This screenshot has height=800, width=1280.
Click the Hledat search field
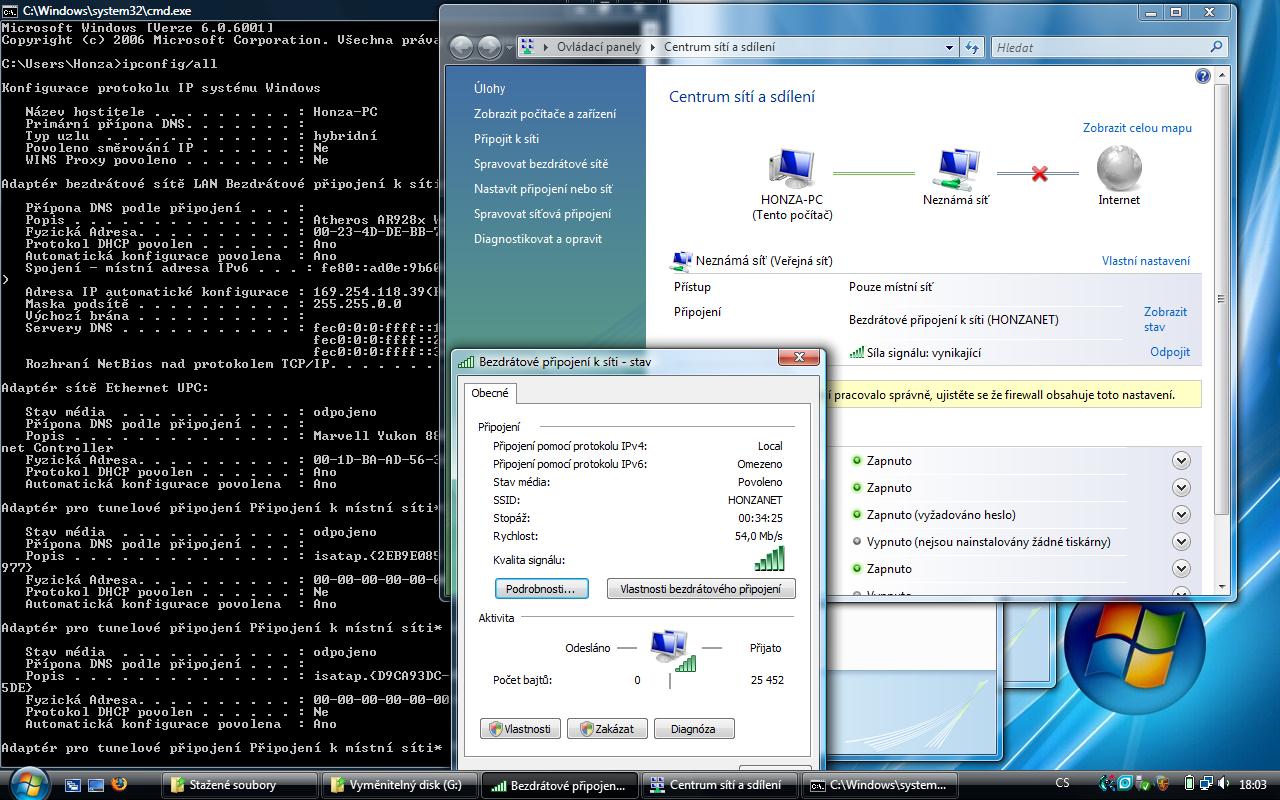coord(1100,47)
